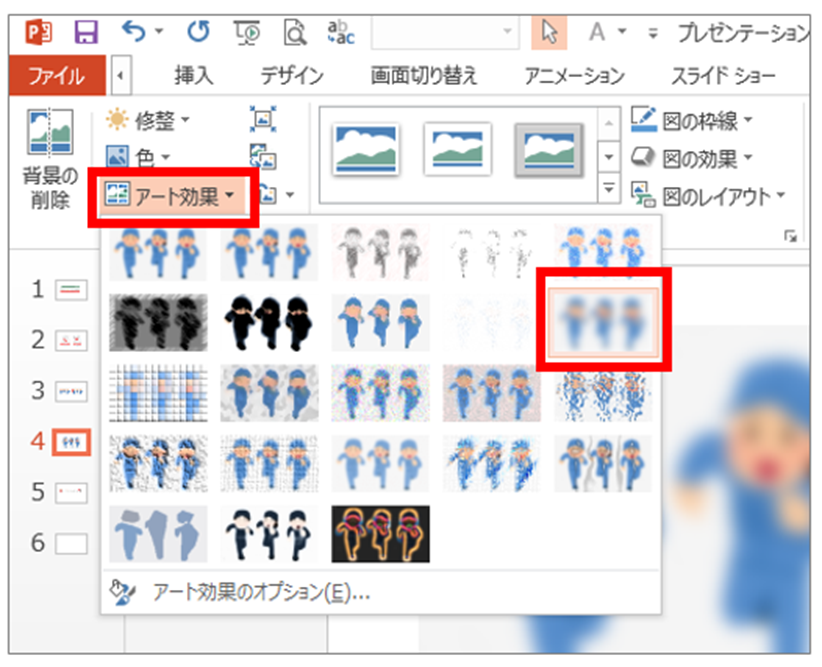
Task: Click the change picture icon
Action: 263,156
